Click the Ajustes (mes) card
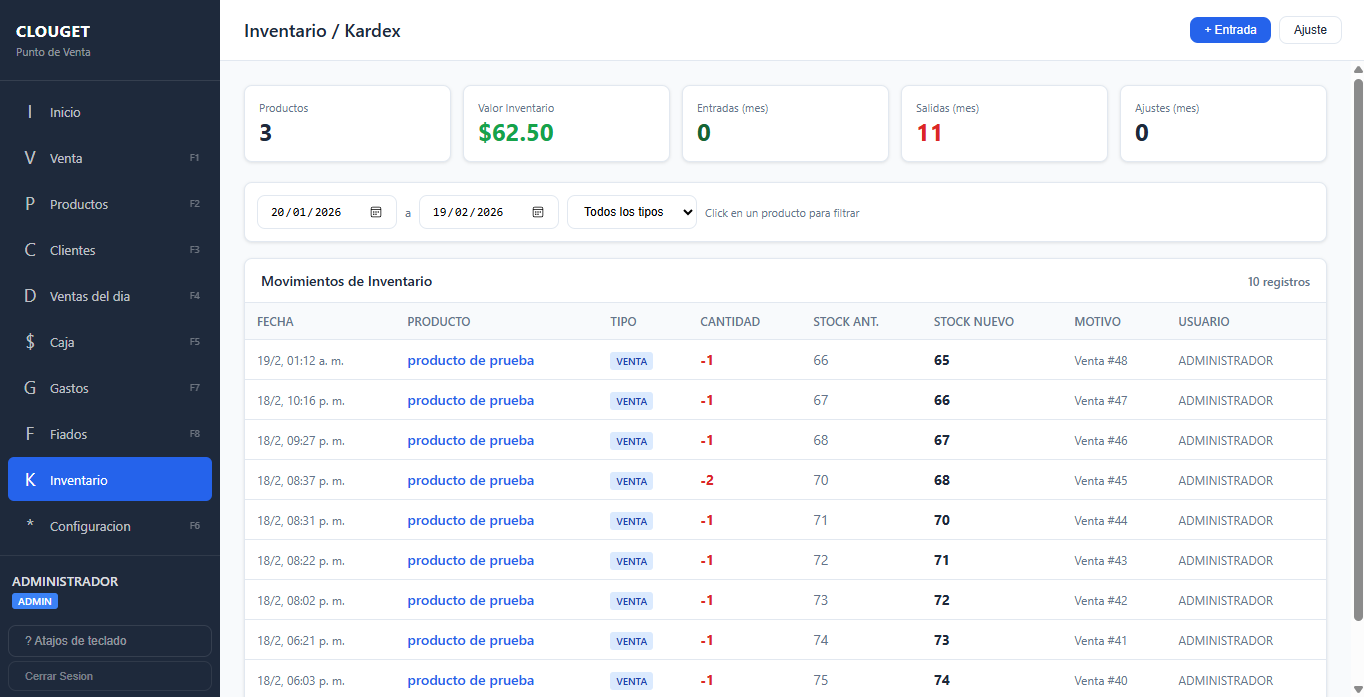This screenshot has height=697, width=1364. [1223, 123]
